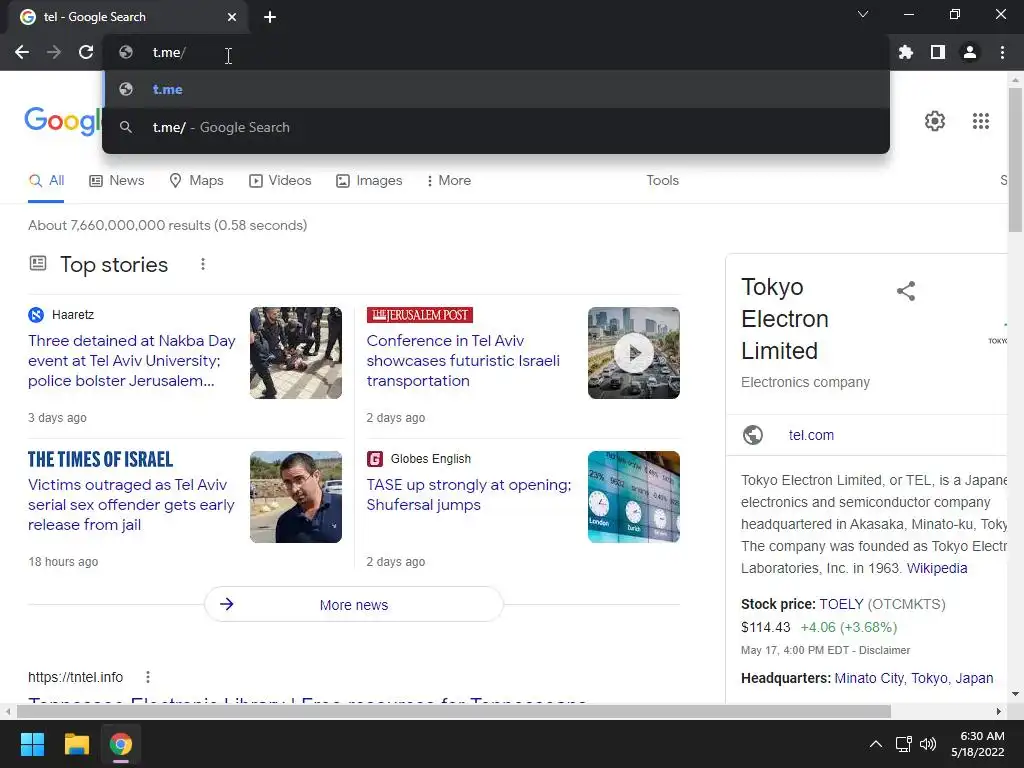Click the scroll right arrow
The width and height of the screenshot is (1024, 768).
click(999, 711)
